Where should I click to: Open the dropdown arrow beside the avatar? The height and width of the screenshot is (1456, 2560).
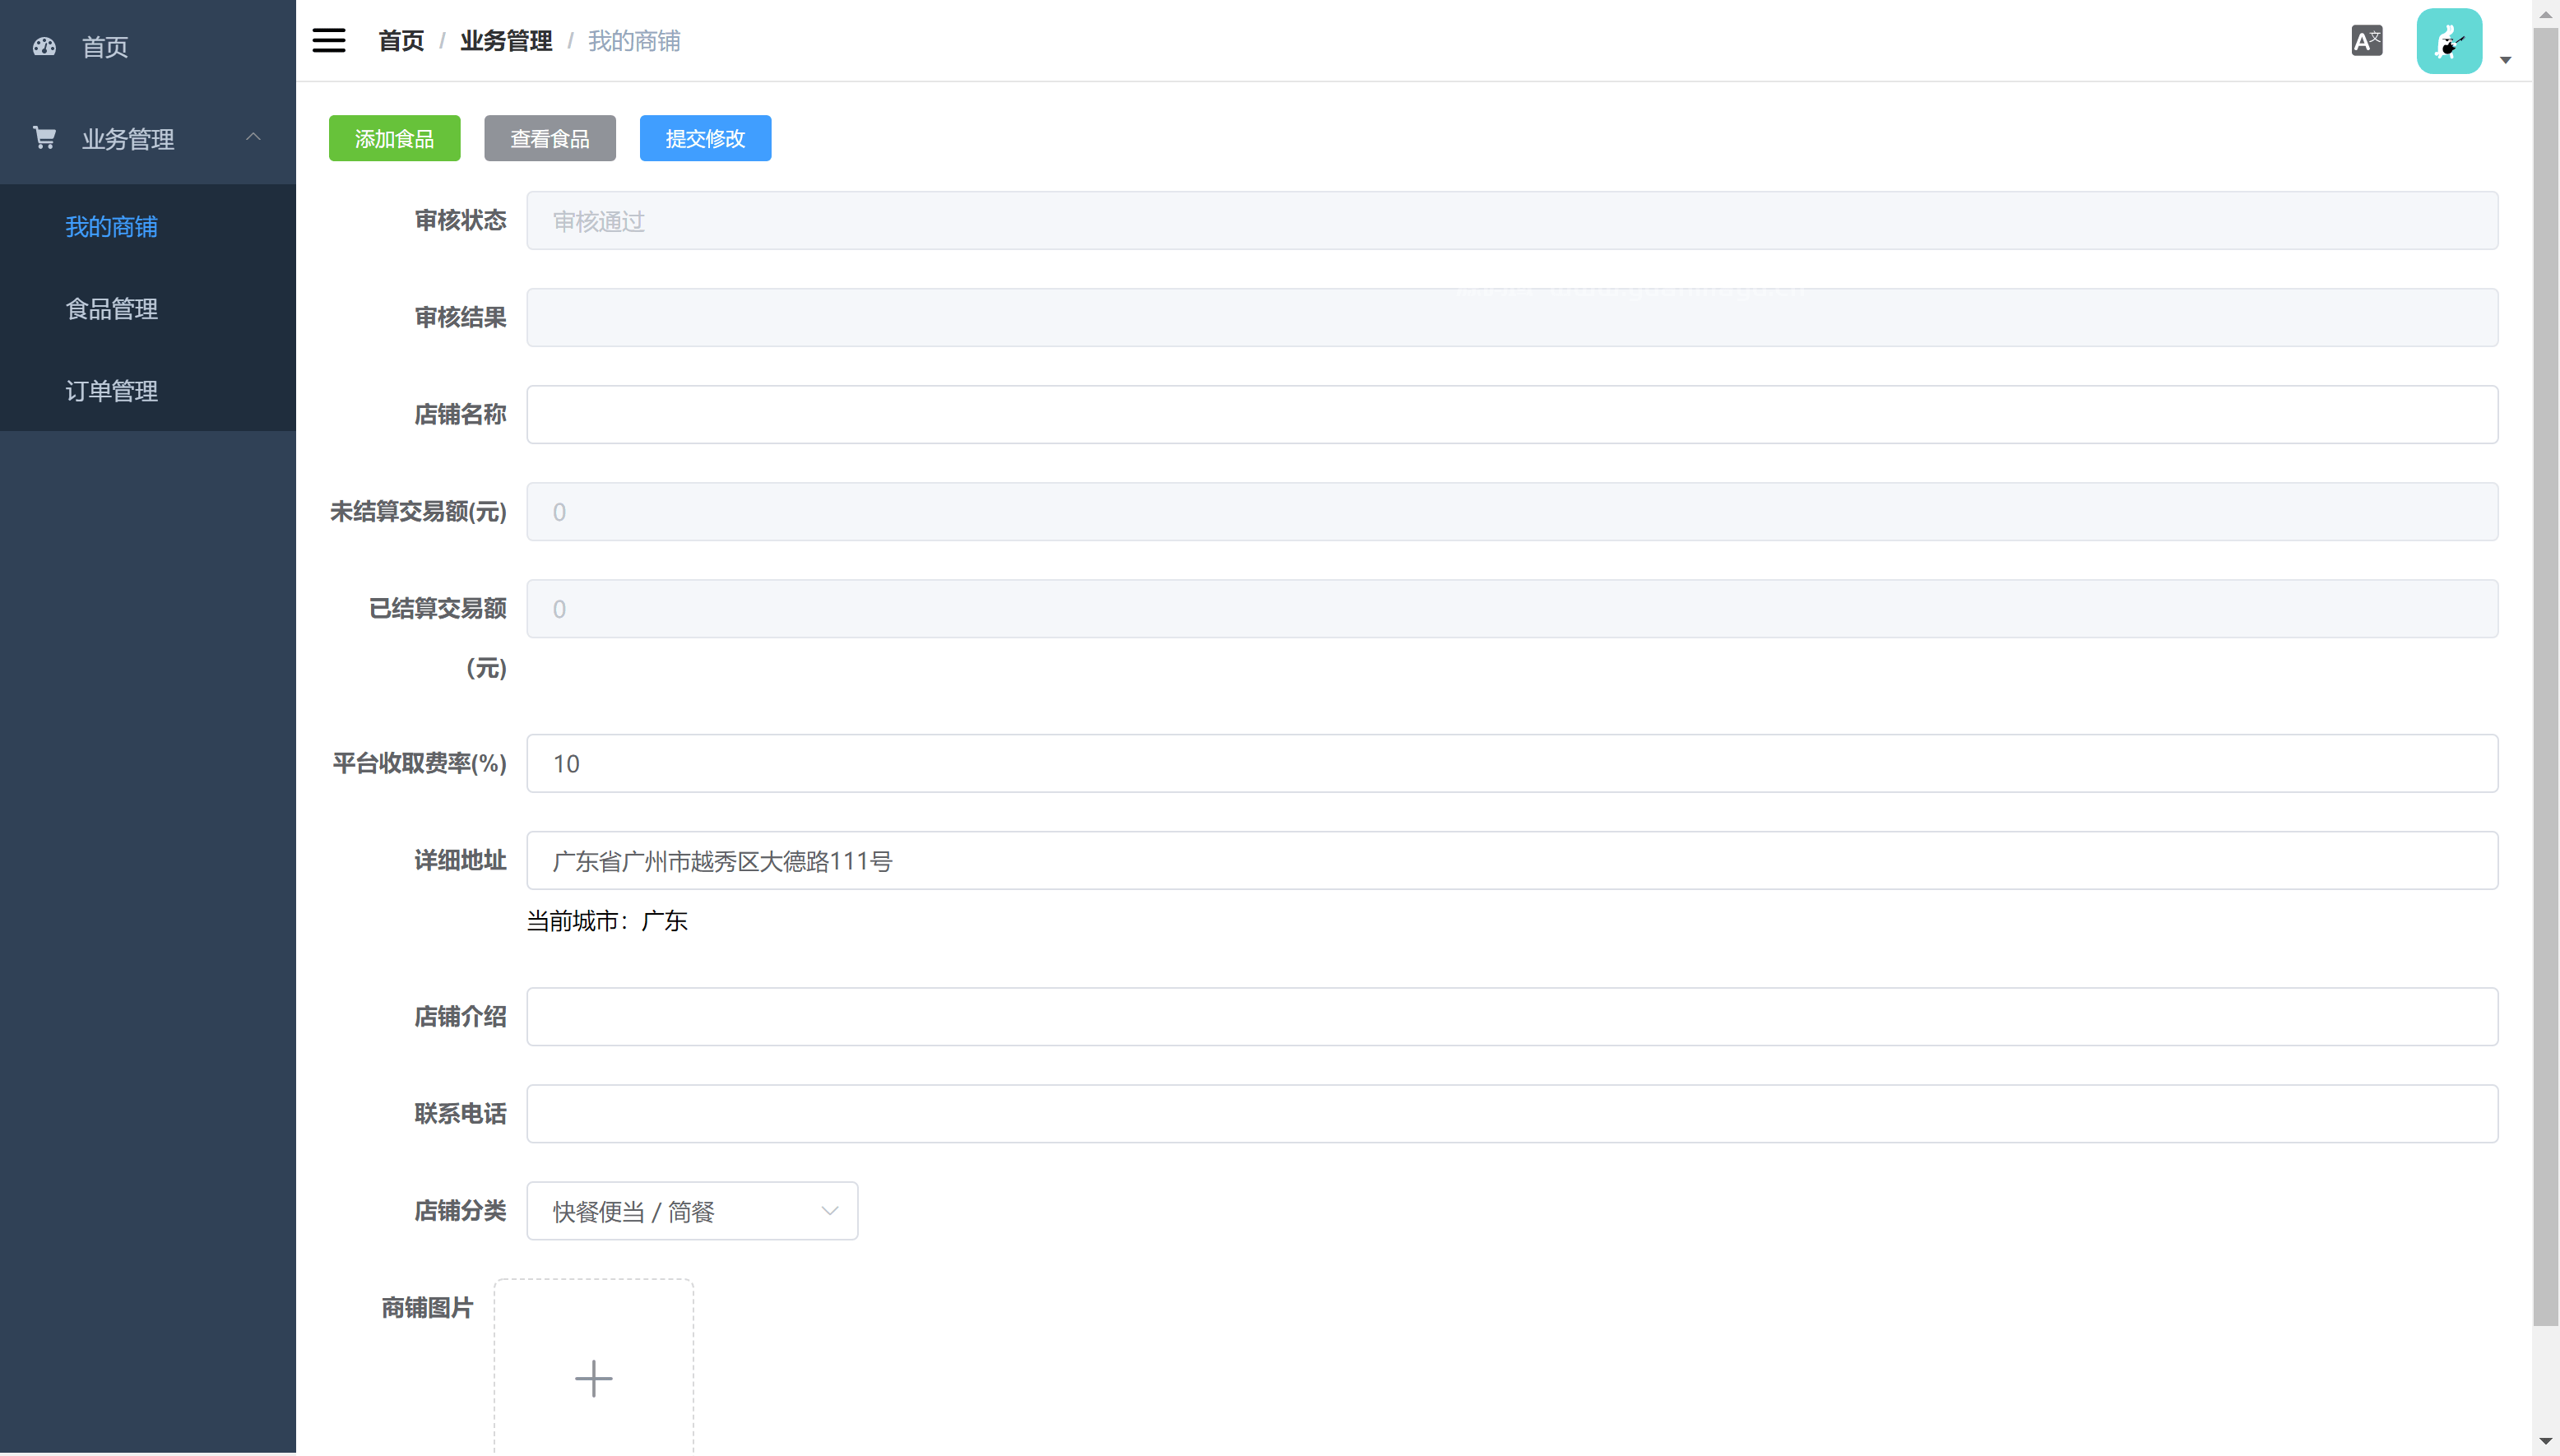pos(2505,60)
